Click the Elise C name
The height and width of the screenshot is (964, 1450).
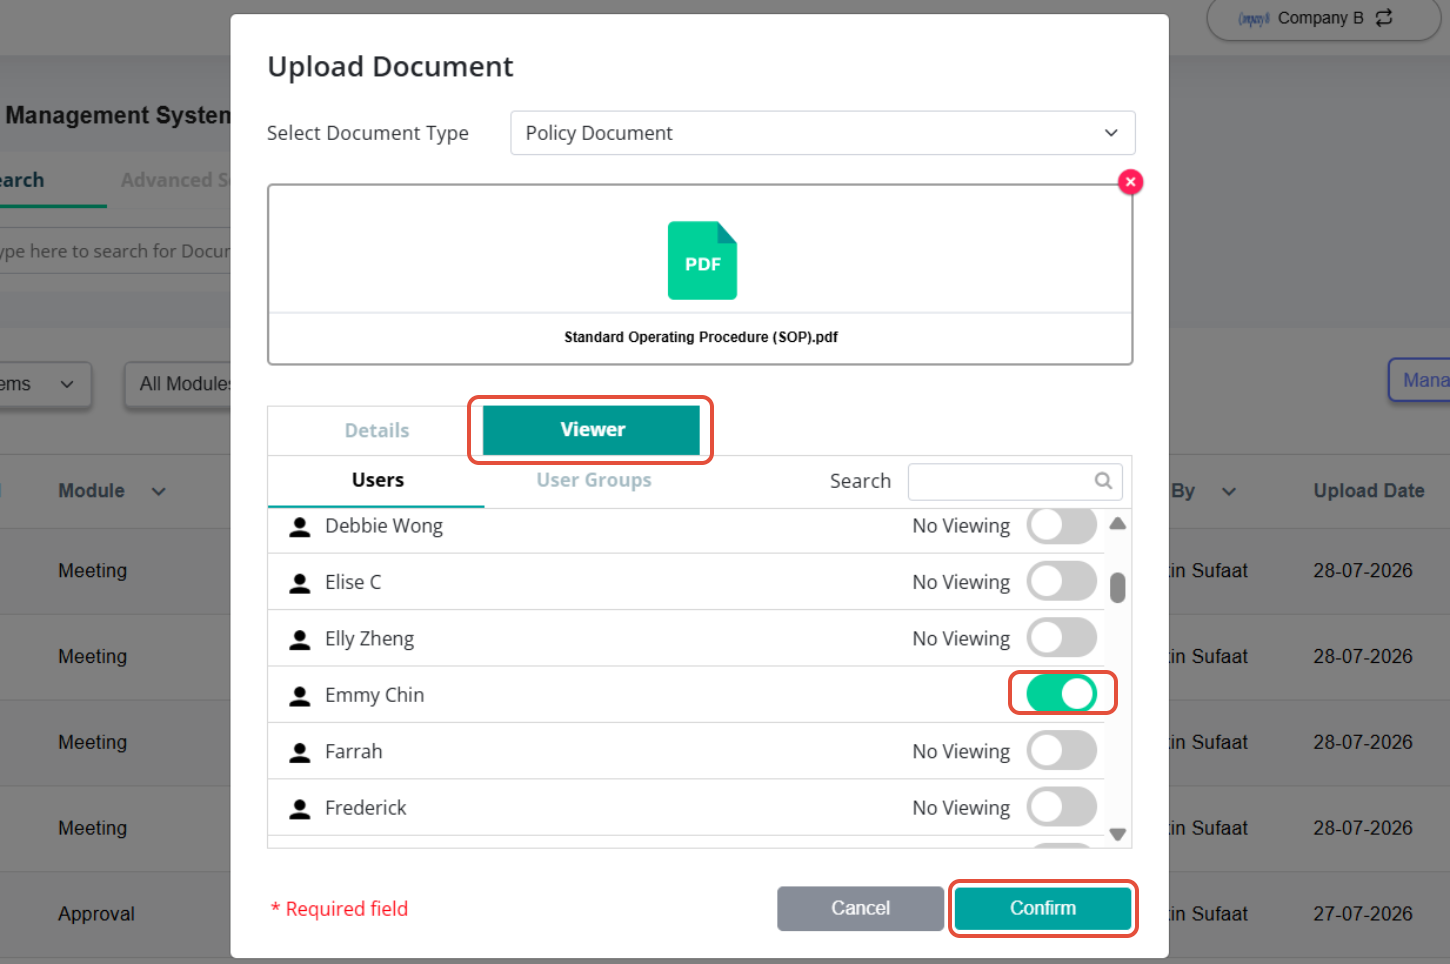click(x=353, y=582)
